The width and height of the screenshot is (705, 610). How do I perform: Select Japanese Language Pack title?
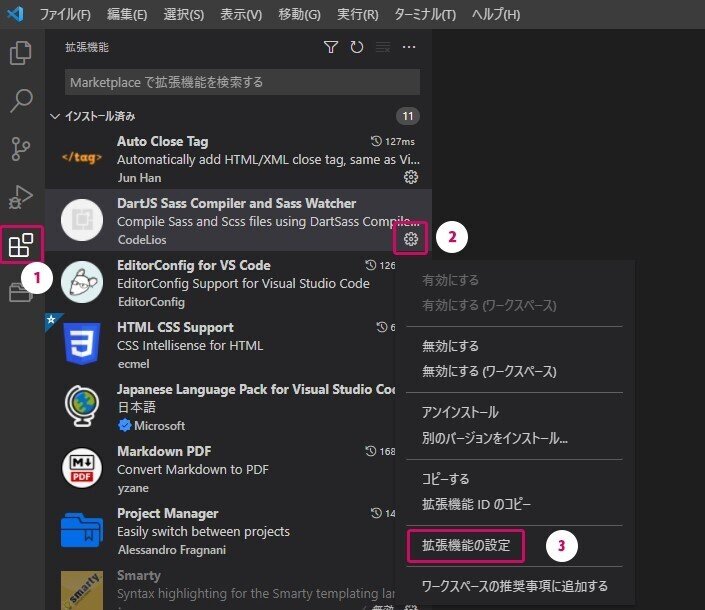pyautogui.click(x=256, y=389)
